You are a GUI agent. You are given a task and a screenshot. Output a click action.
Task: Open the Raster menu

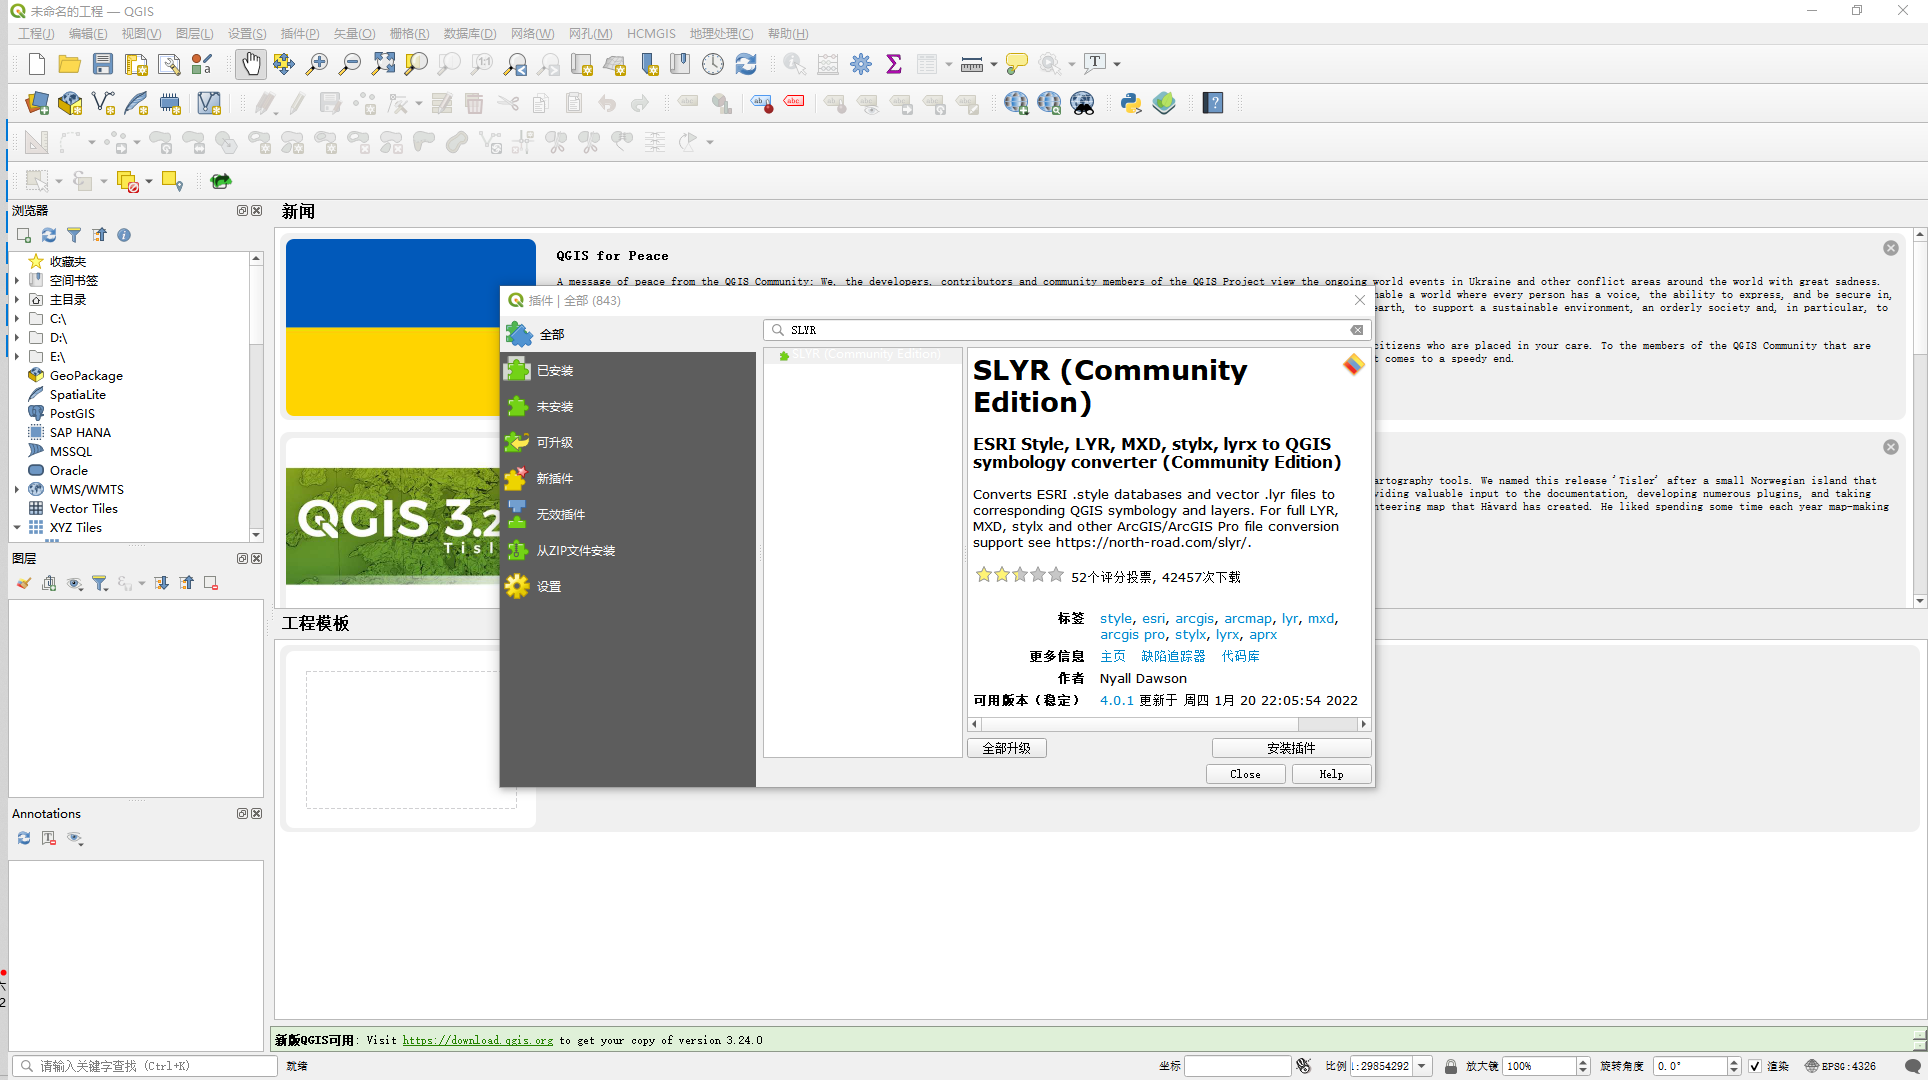tap(409, 34)
